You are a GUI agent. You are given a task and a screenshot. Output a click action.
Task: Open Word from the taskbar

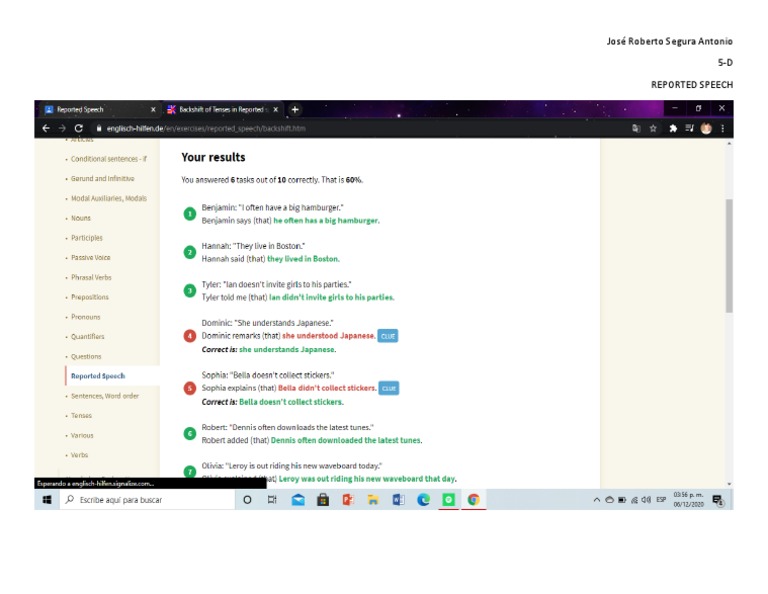(x=398, y=500)
